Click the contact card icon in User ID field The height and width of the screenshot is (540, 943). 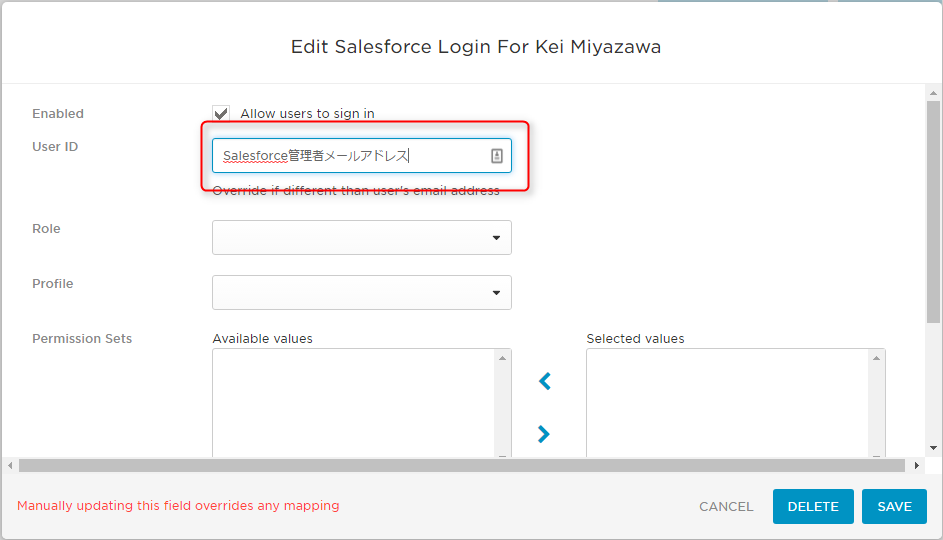point(497,156)
